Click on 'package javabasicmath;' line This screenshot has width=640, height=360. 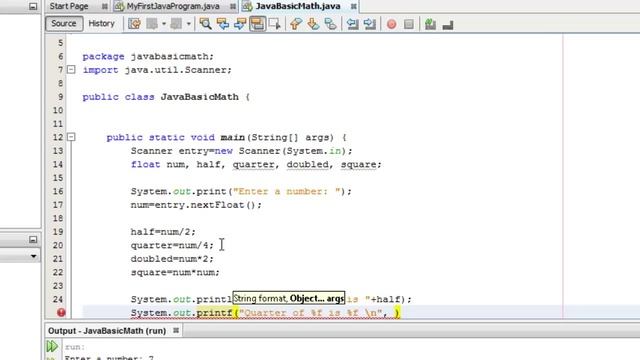[x=148, y=56]
